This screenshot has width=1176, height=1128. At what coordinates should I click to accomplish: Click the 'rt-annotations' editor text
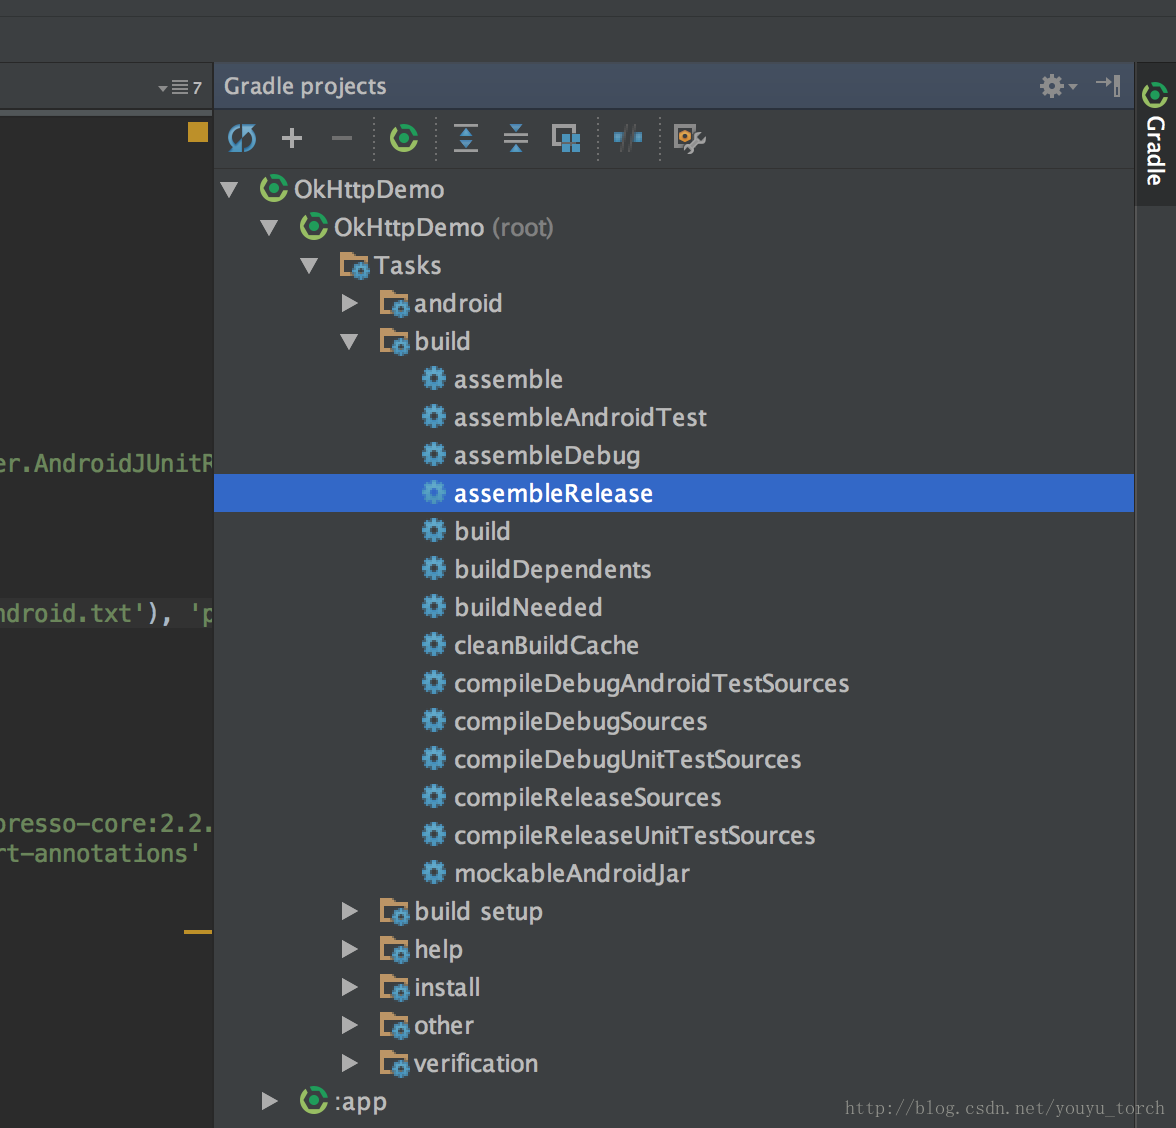tap(100, 854)
